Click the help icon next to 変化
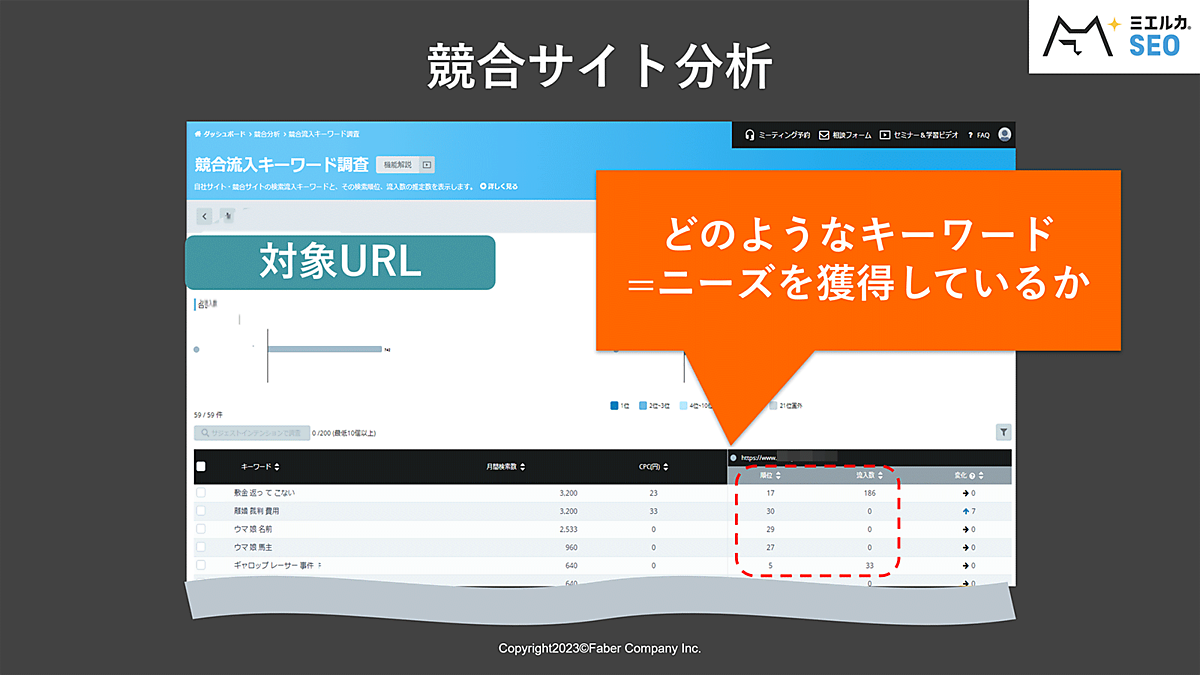This screenshot has width=1200, height=675. 984,475
